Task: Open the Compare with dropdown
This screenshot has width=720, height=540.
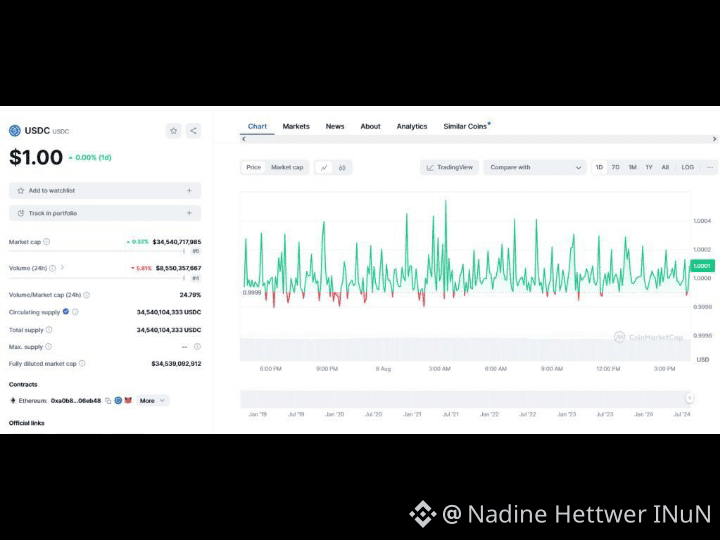Action: click(x=535, y=168)
